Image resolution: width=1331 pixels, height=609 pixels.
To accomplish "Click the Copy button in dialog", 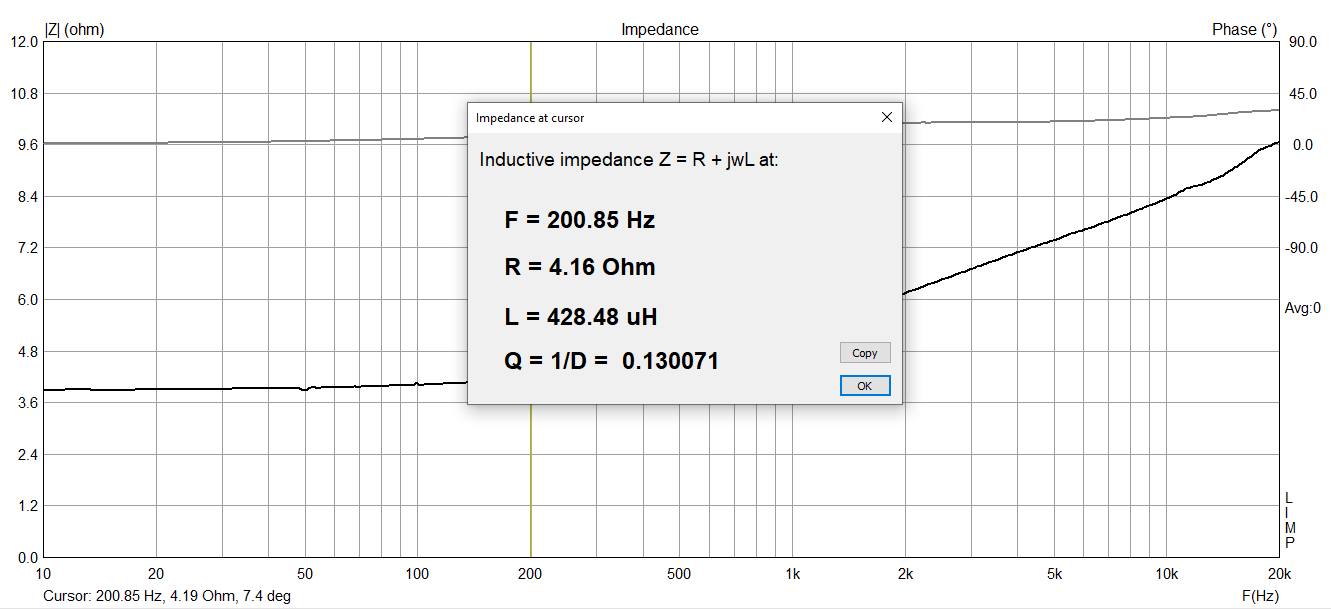I will 865,353.
